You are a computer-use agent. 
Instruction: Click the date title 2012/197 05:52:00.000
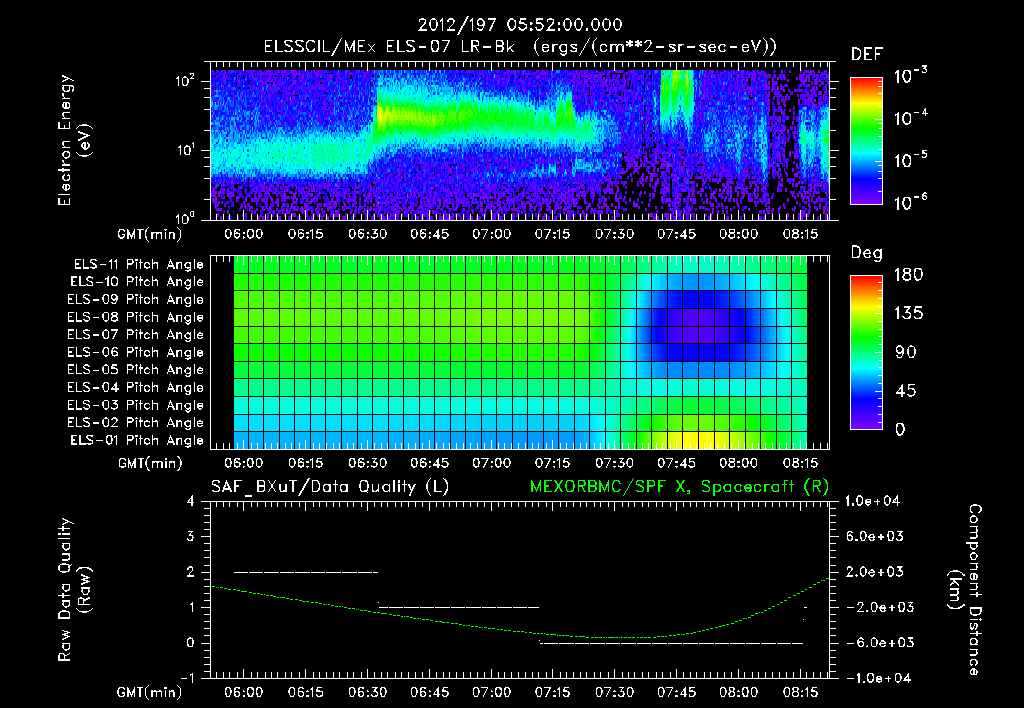click(x=520, y=25)
